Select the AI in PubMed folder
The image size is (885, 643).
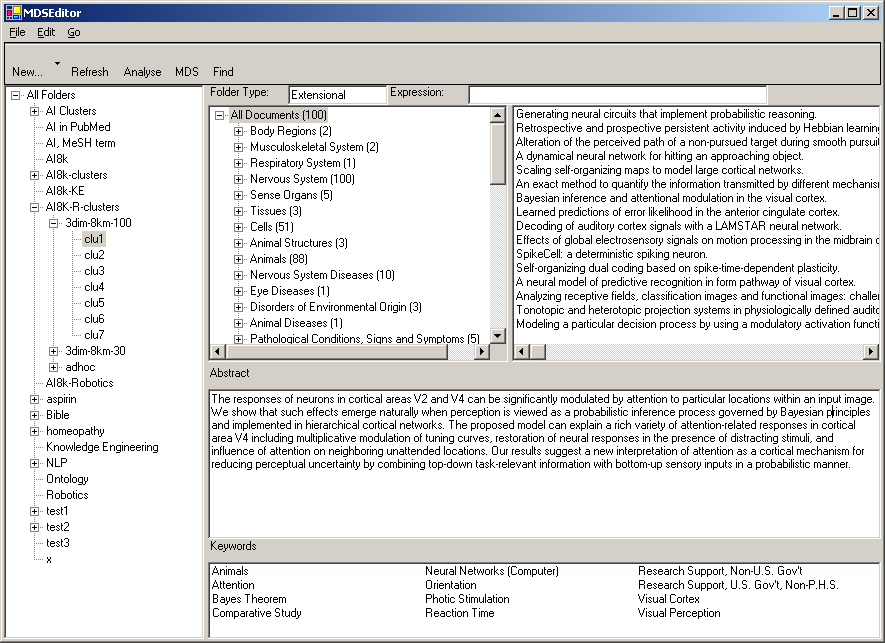tap(78, 127)
